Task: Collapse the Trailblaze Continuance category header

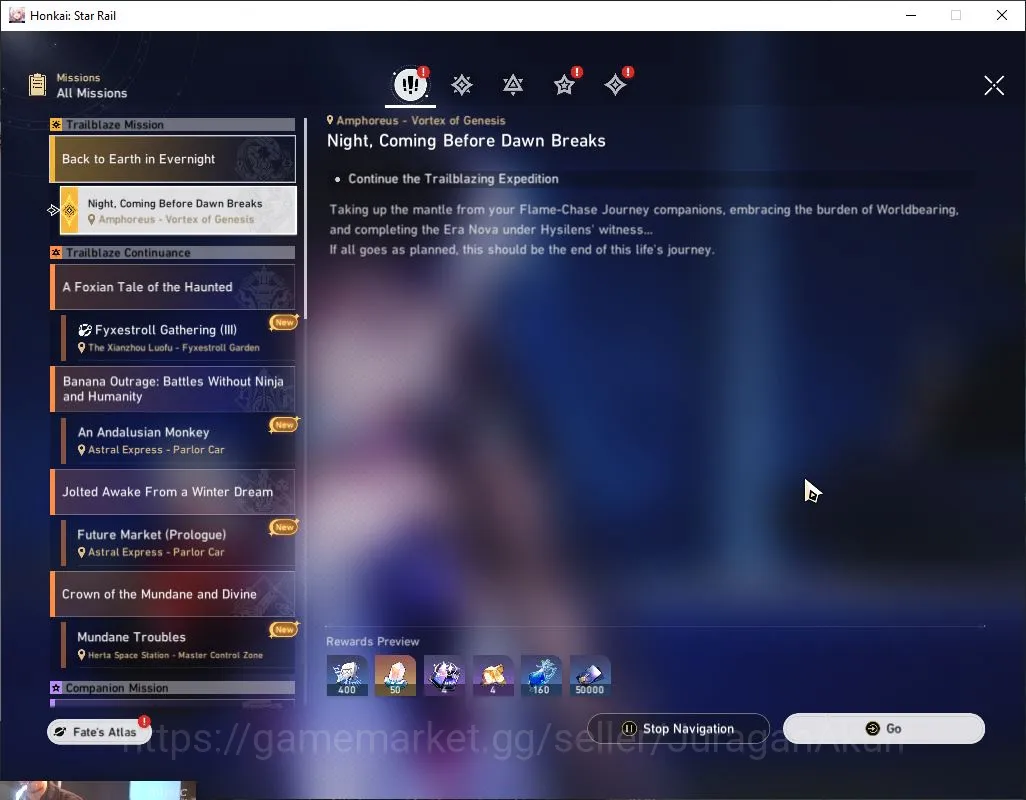Action: [173, 252]
